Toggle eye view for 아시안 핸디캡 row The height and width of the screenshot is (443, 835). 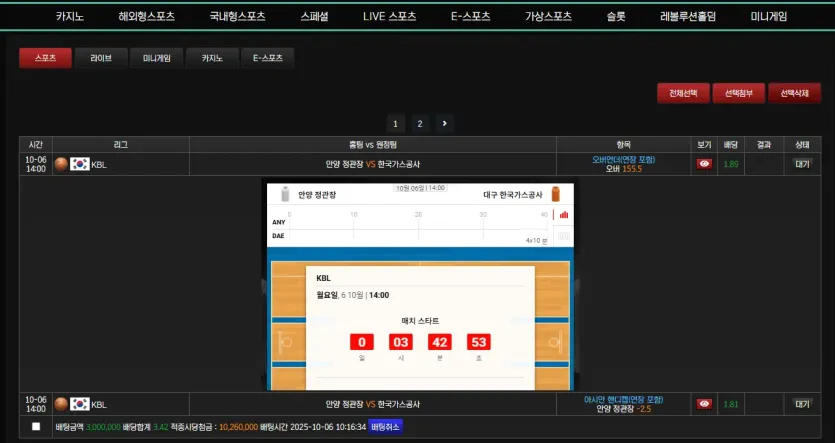coord(704,404)
